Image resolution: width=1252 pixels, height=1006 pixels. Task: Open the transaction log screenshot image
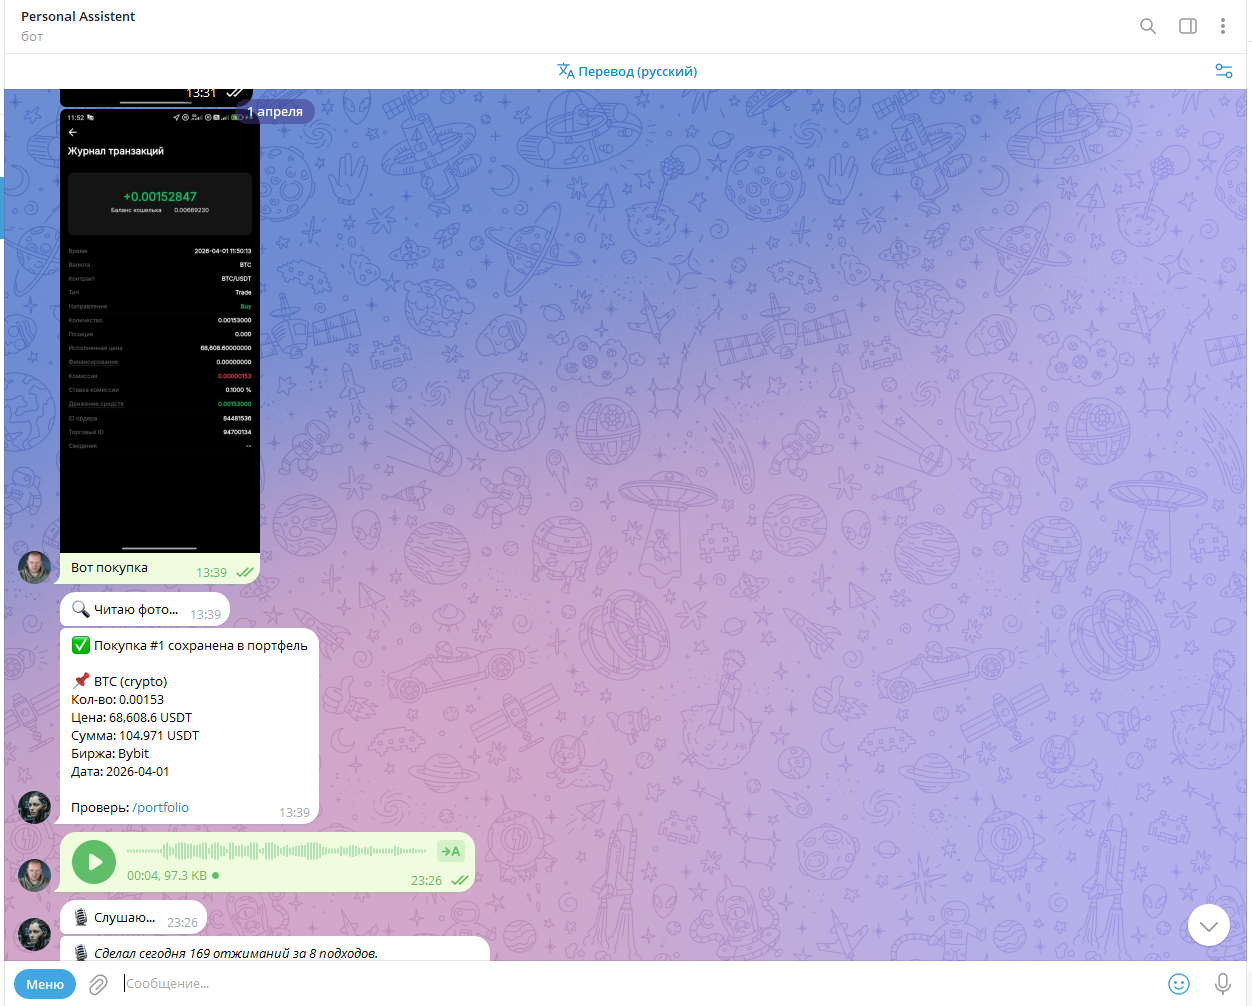(160, 330)
